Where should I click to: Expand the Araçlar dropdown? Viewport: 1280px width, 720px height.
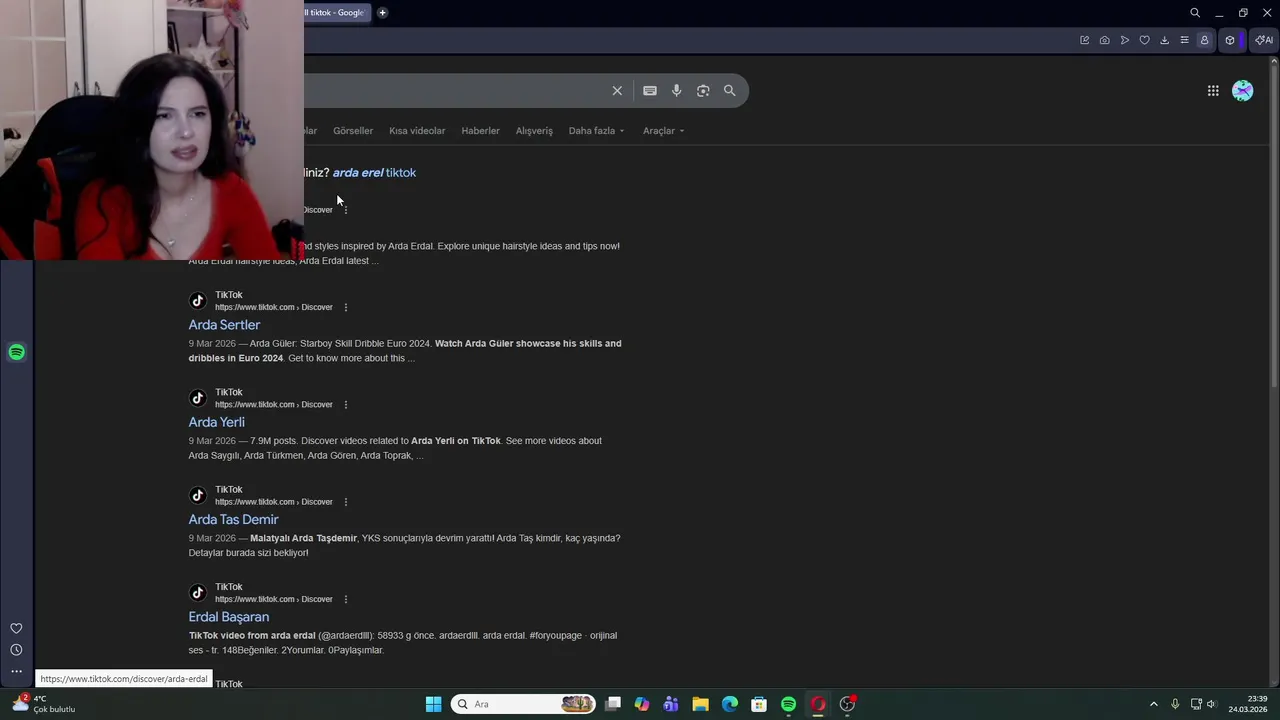pos(664,131)
